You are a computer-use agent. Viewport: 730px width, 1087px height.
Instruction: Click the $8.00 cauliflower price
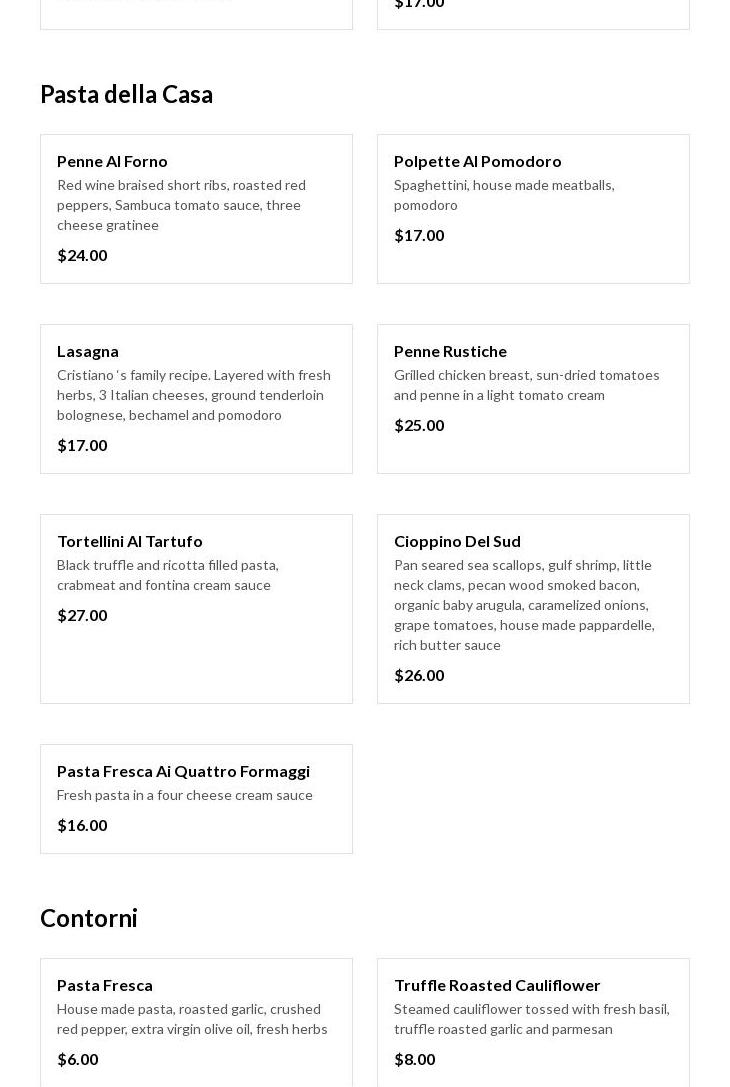click(414, 1059)
